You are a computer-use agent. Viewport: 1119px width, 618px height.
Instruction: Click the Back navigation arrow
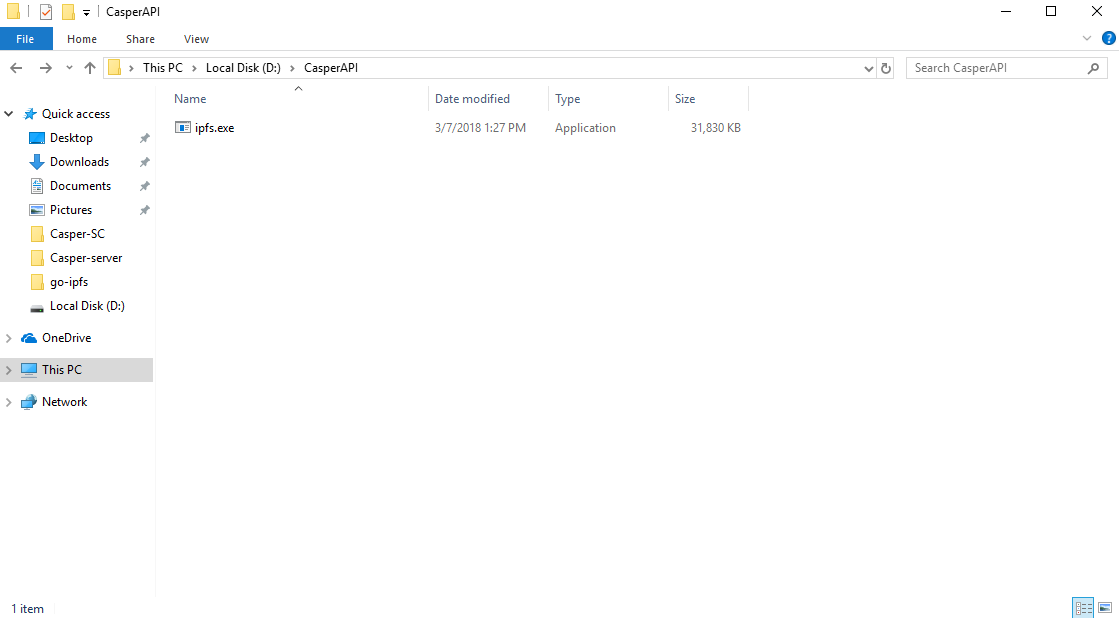point(16,68)
